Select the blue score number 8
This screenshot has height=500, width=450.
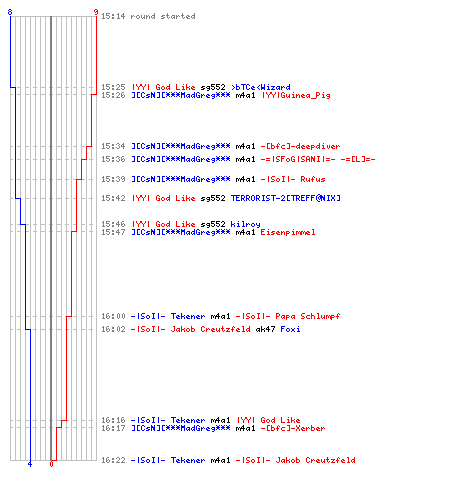point(10,12)
